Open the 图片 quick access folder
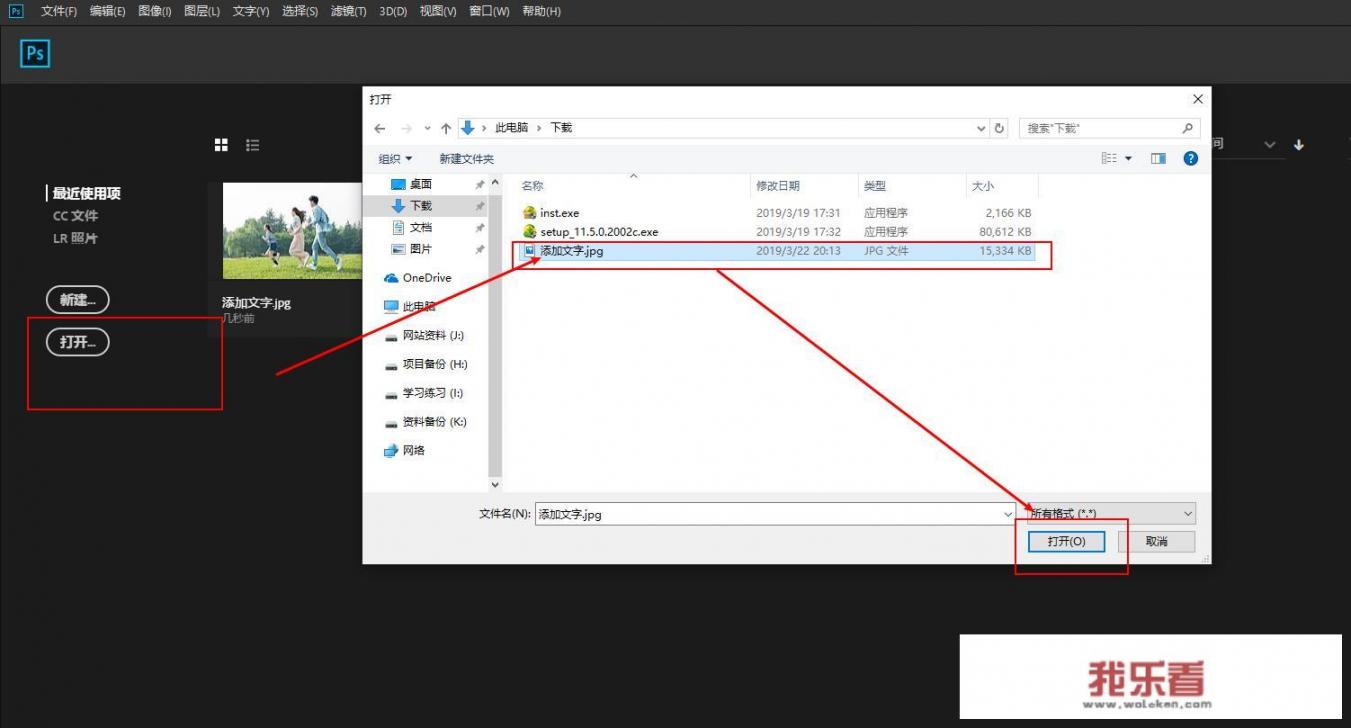This screenshot has width=1351, height=728. [x=412, y=249]
